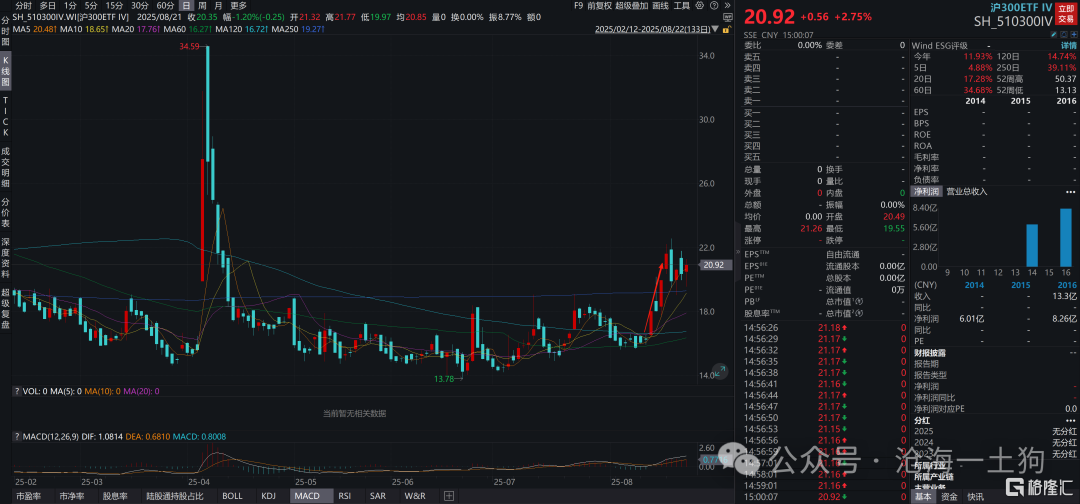Select the 股息率 indicator tab
The height and width of the screenshot is (504, 1080).
click(115, 496)
